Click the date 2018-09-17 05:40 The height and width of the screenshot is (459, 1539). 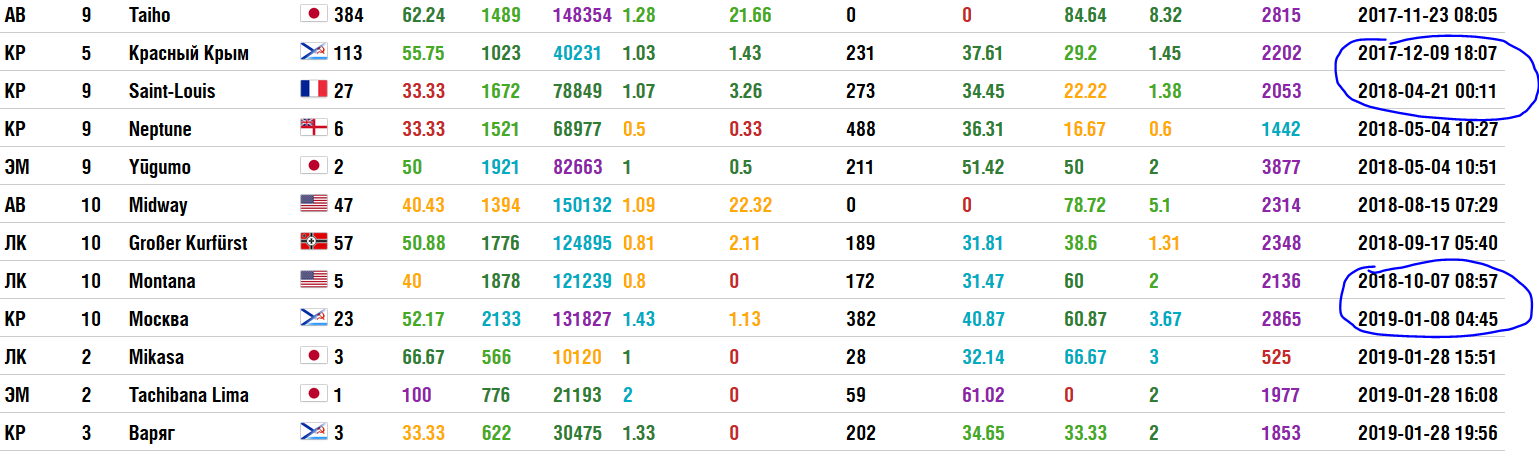[1427, 243]
